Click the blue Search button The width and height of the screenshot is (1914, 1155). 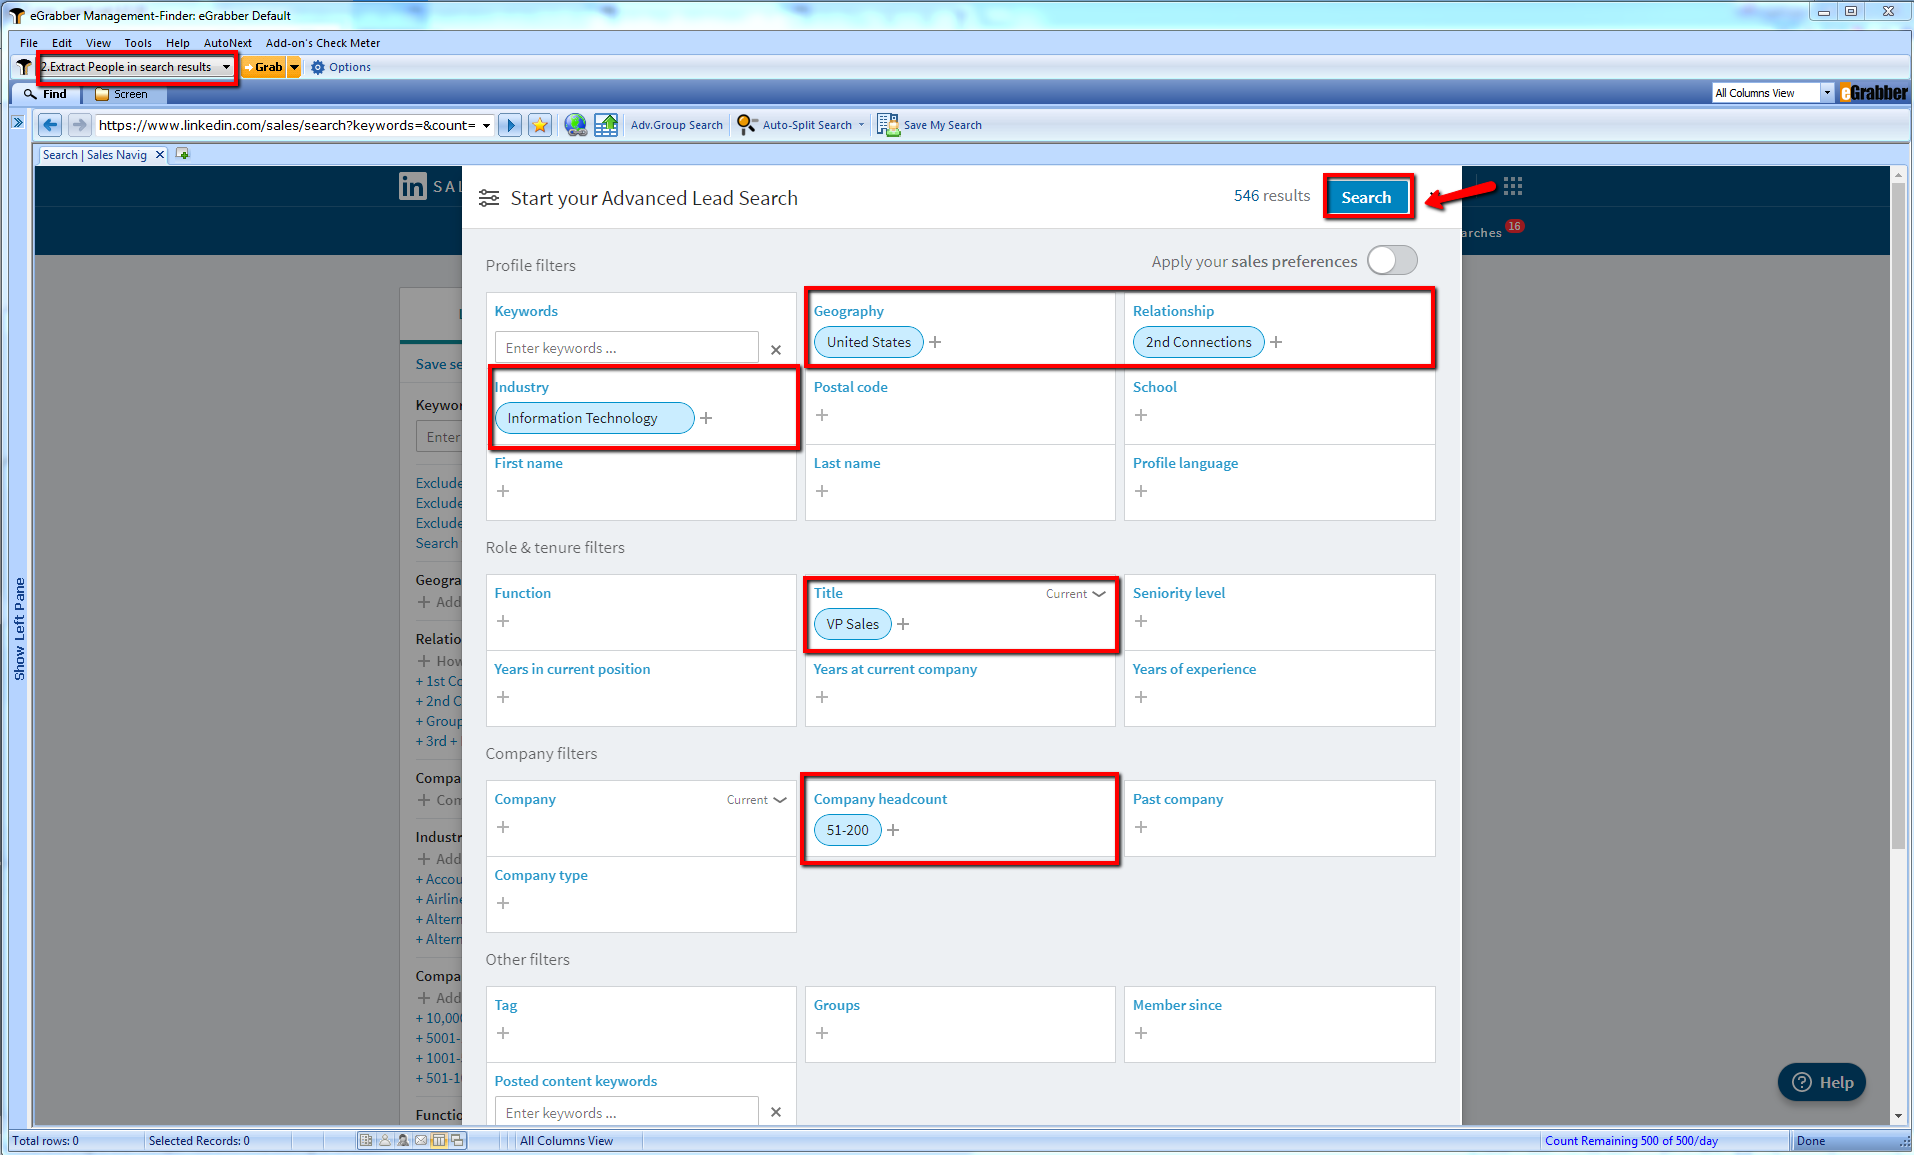pos(1366,197)
